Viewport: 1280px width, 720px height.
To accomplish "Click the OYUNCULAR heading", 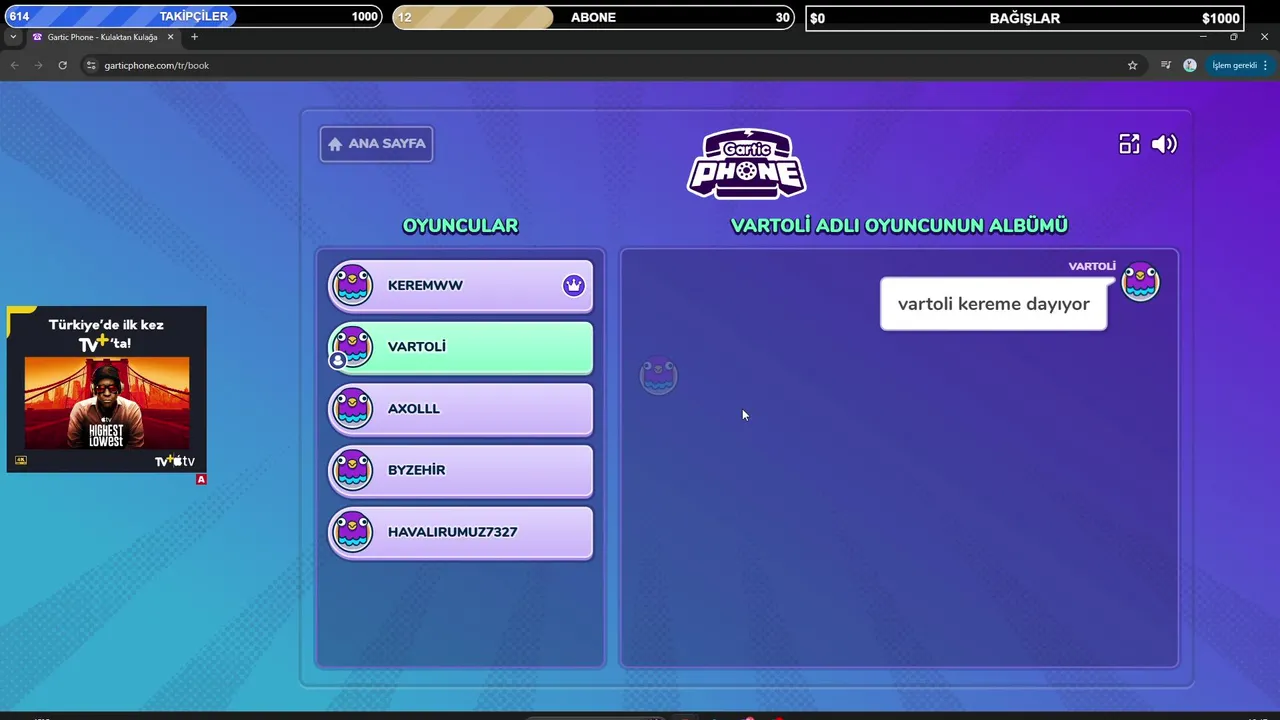I will (460, 226).
